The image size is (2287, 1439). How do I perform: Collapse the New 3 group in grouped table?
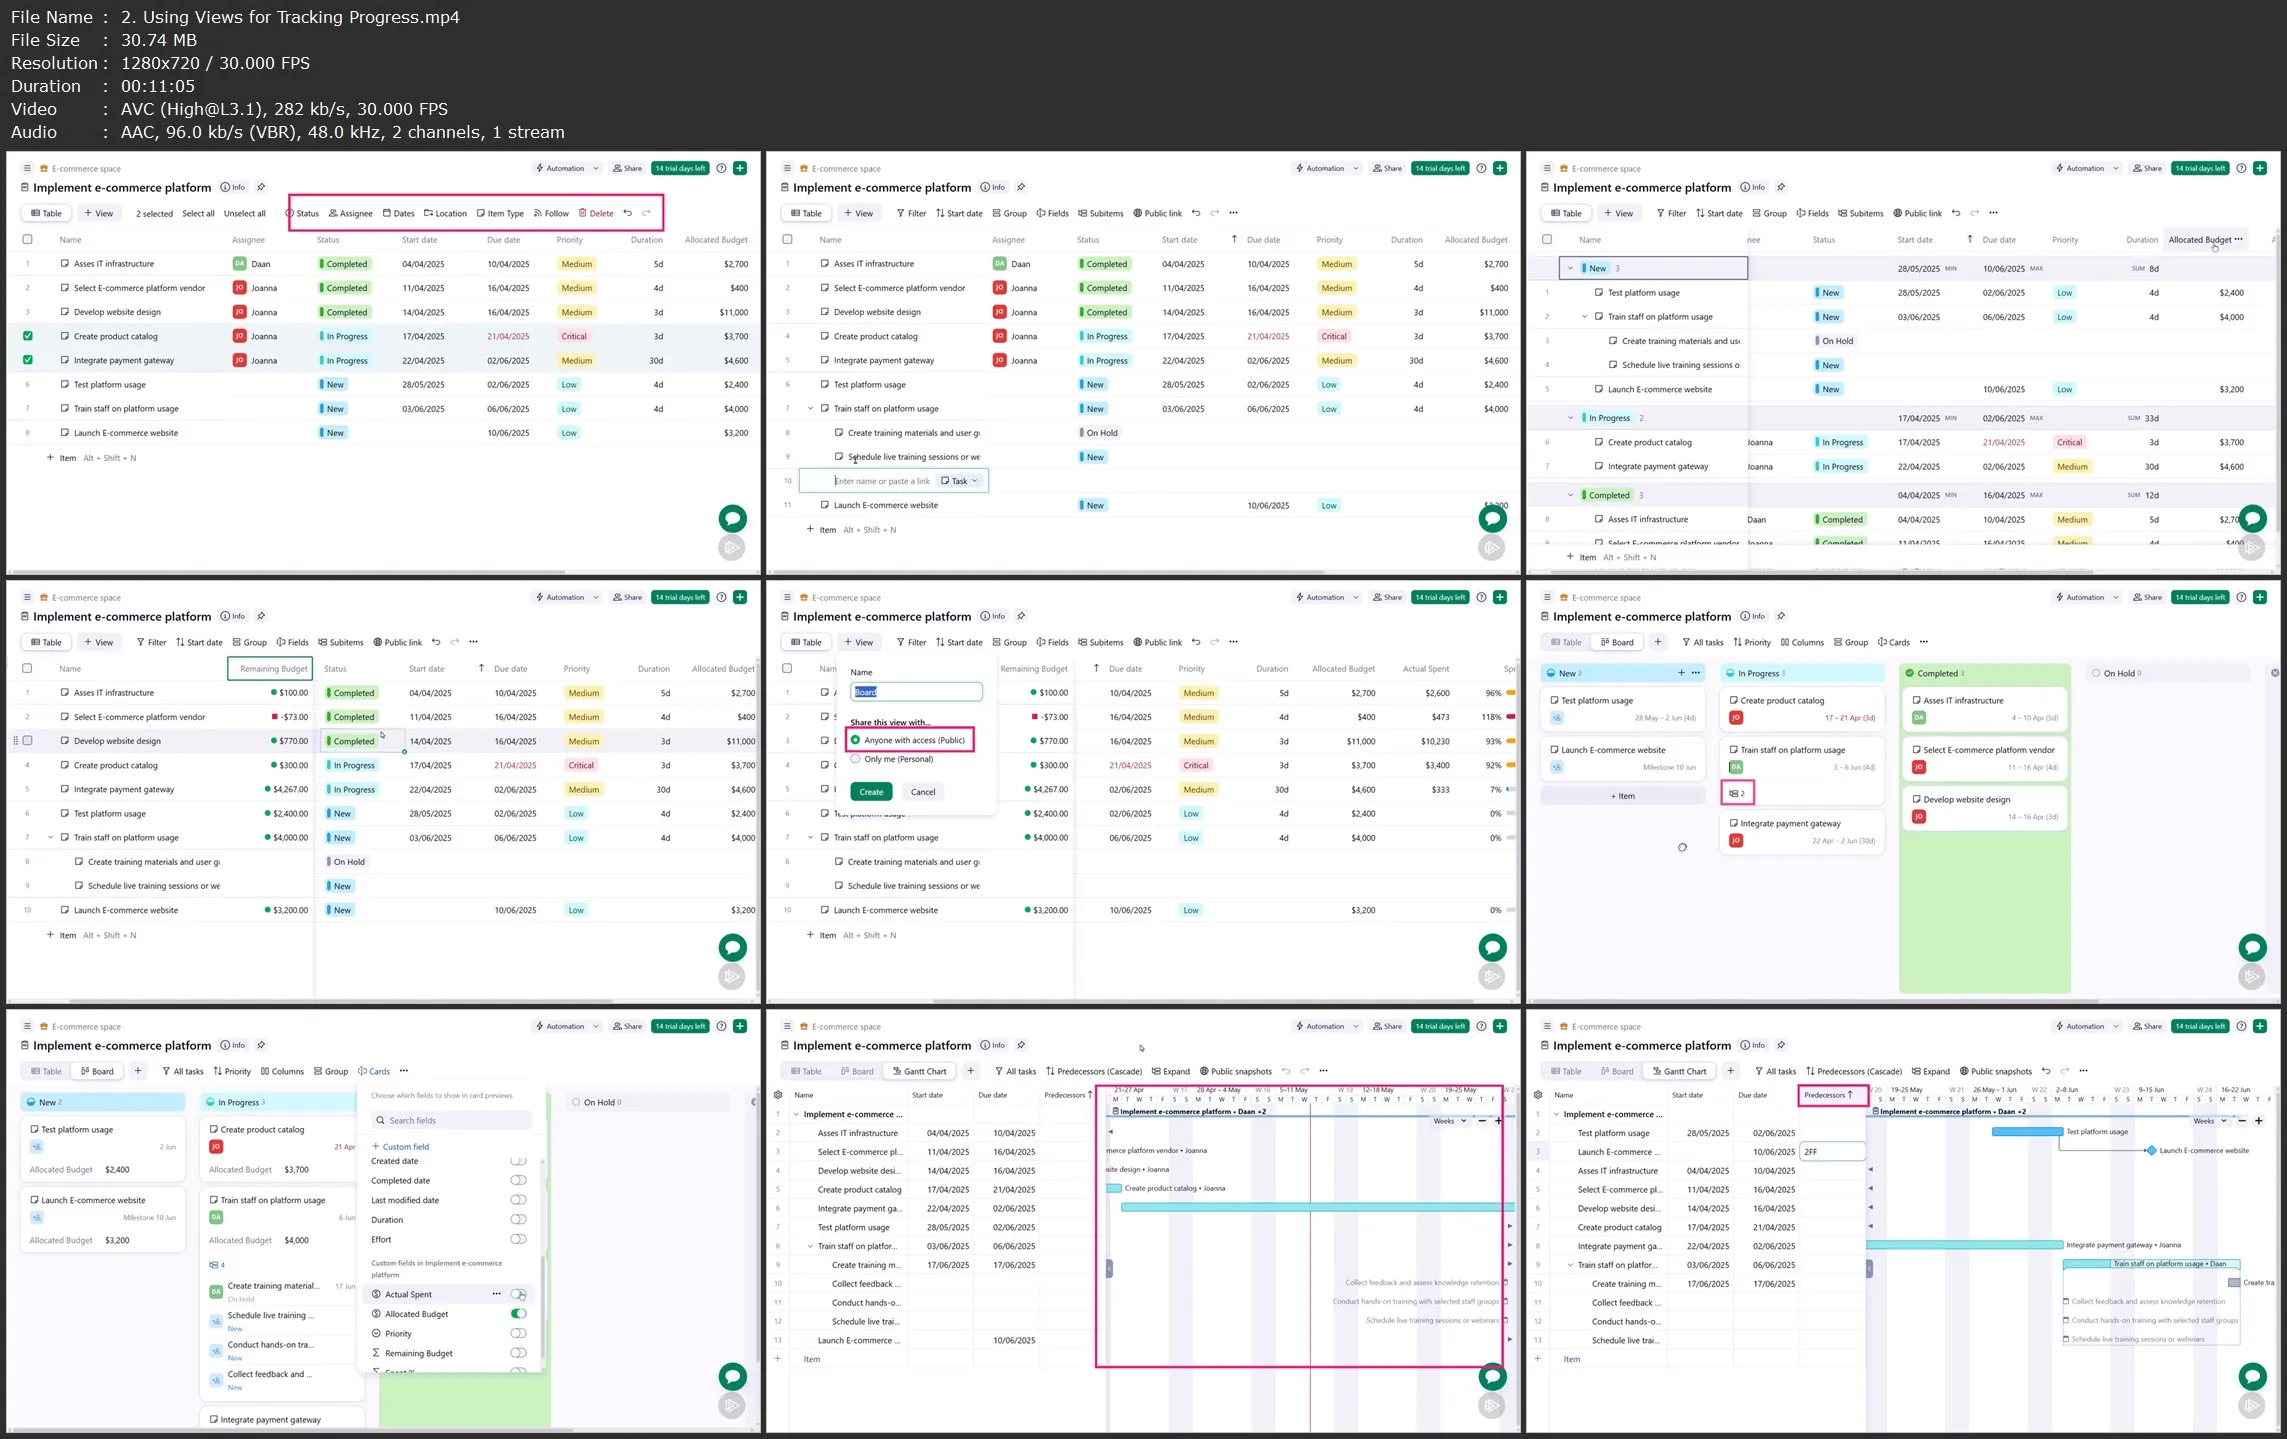pyautogui.click(x=1570, y=268)
